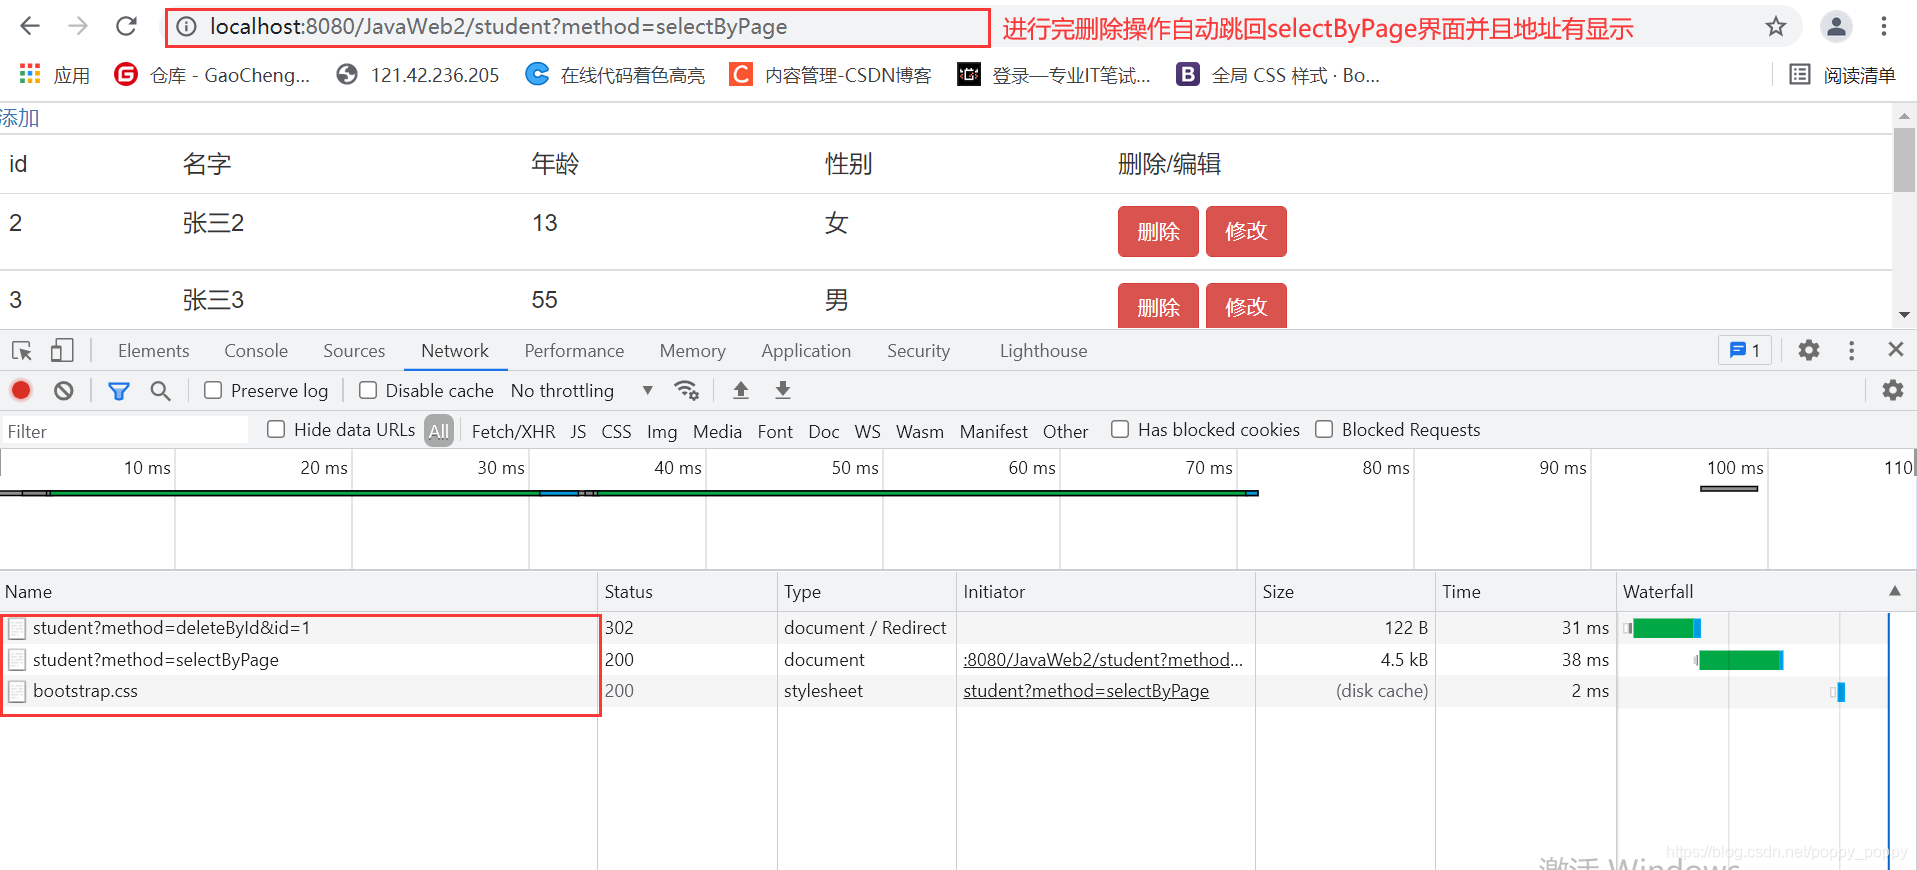
Task: Open the 应用 apps shortcut
Action: pos(55,75)
